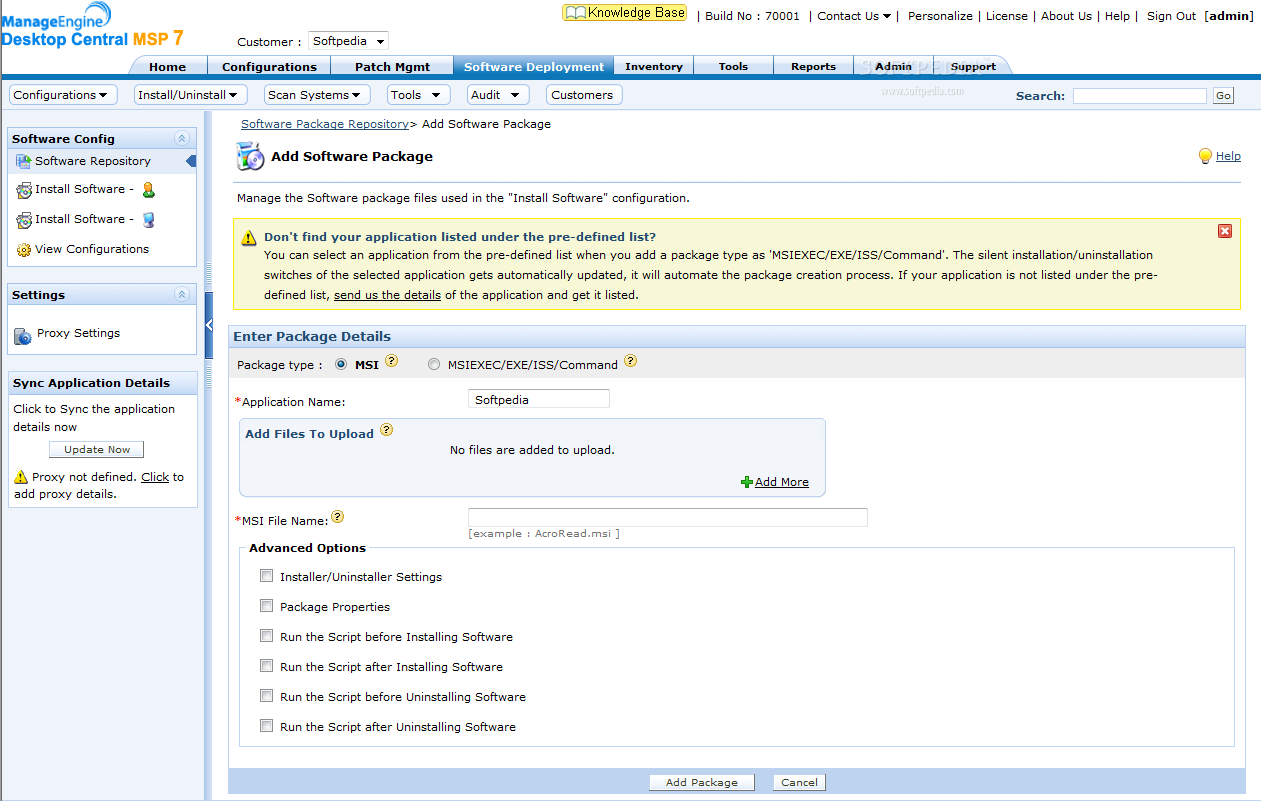Click the License link
The width and height of the screenshot is (1261, 801).
1006,16
